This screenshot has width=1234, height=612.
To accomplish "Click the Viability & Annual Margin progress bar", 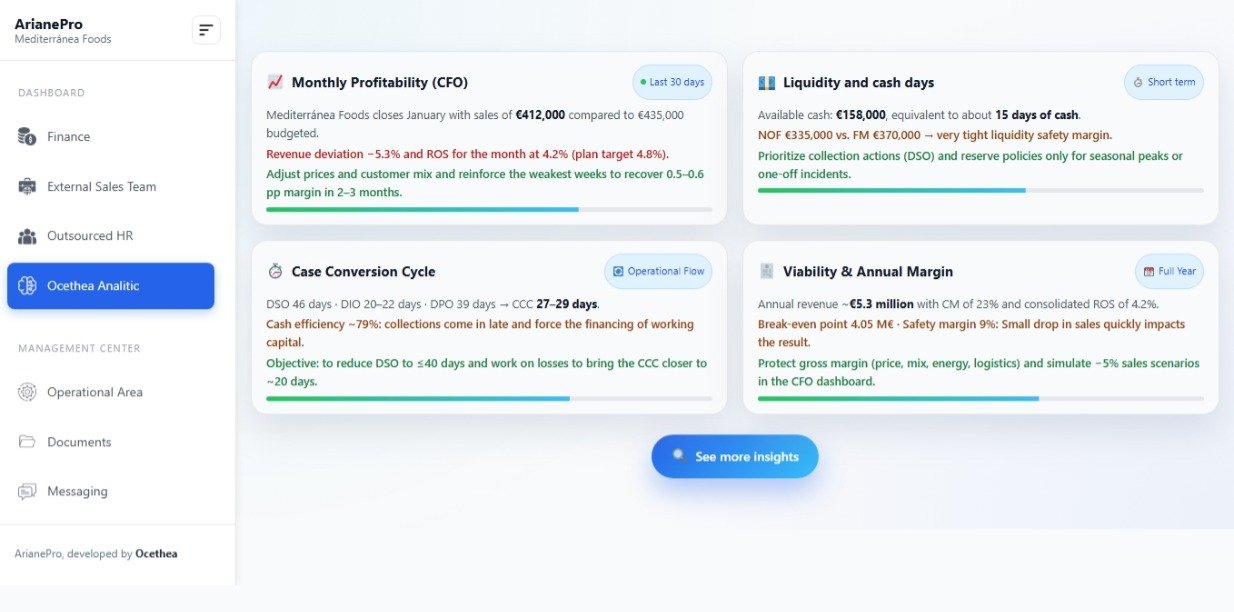I will pyautogui.click(x=980, y=398).
